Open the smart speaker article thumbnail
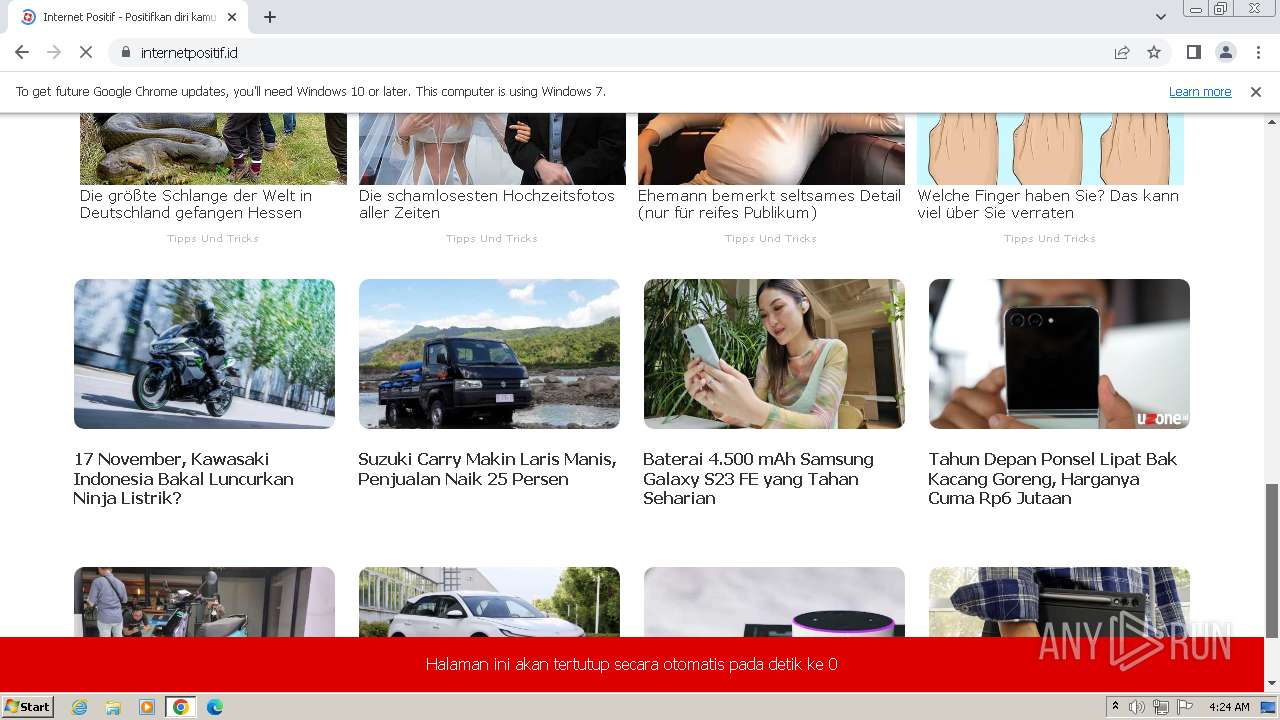The width and height of the screenshot is (1280, 720). (x=774, y=602)
